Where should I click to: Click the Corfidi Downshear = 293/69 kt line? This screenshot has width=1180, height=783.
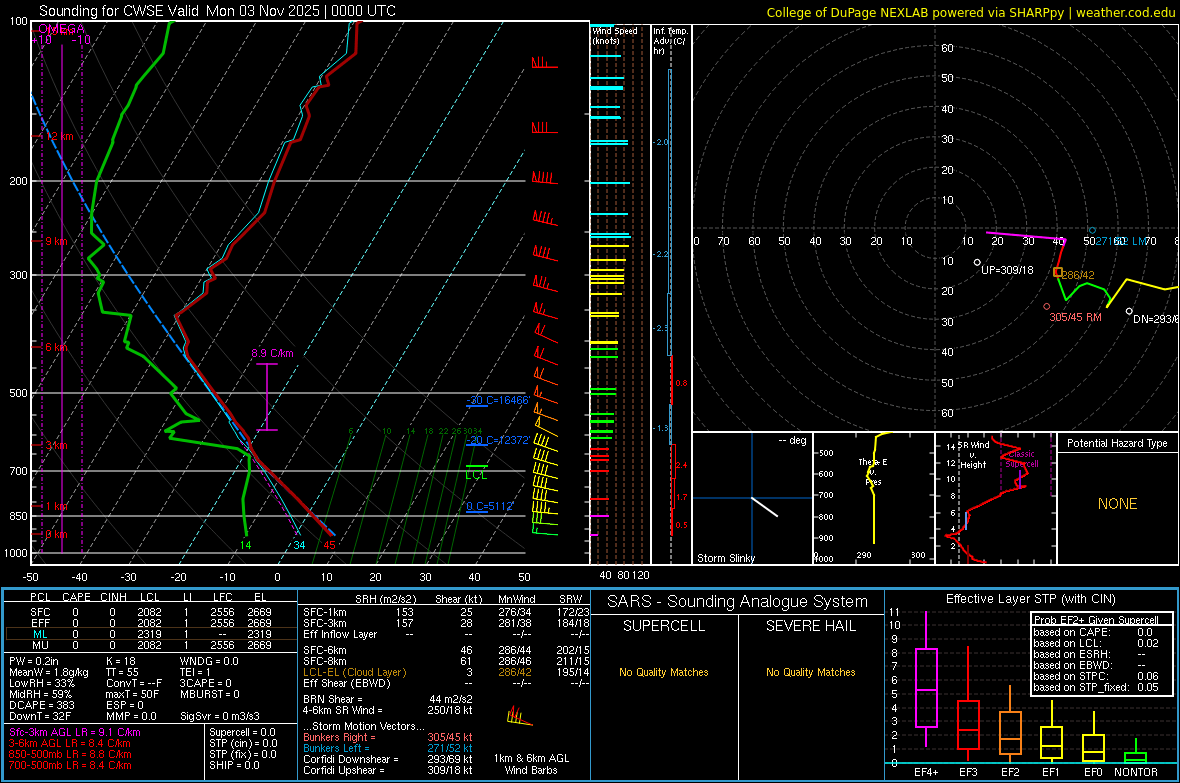[388, 759]
